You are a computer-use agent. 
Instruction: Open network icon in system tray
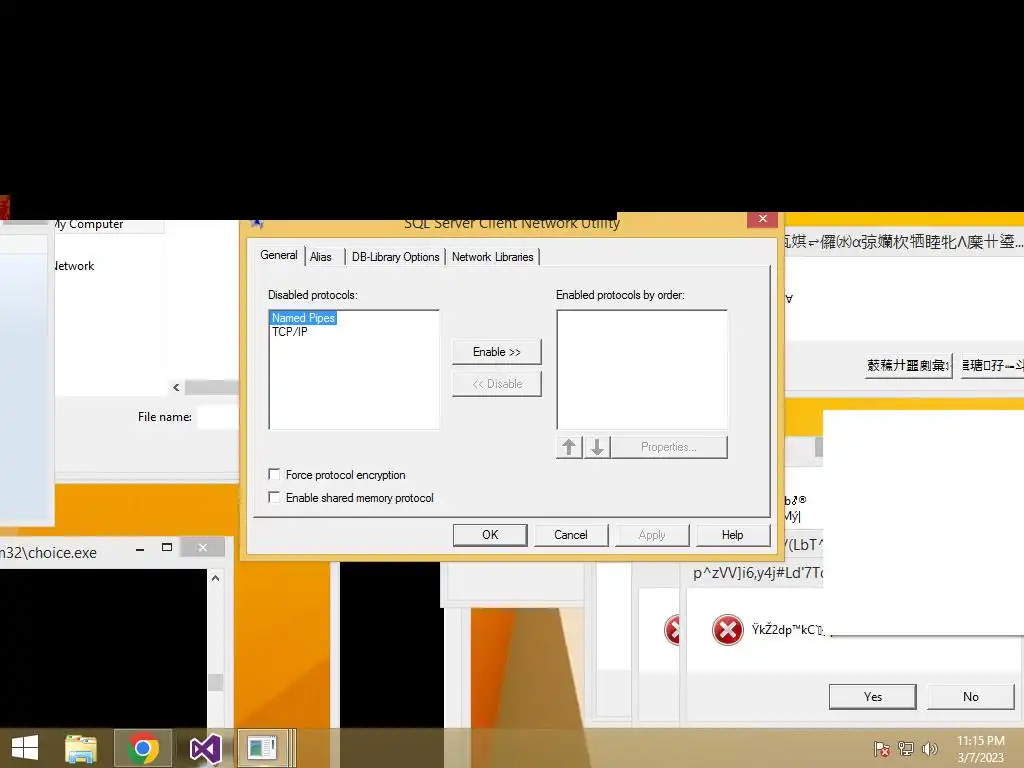point(906,749)
